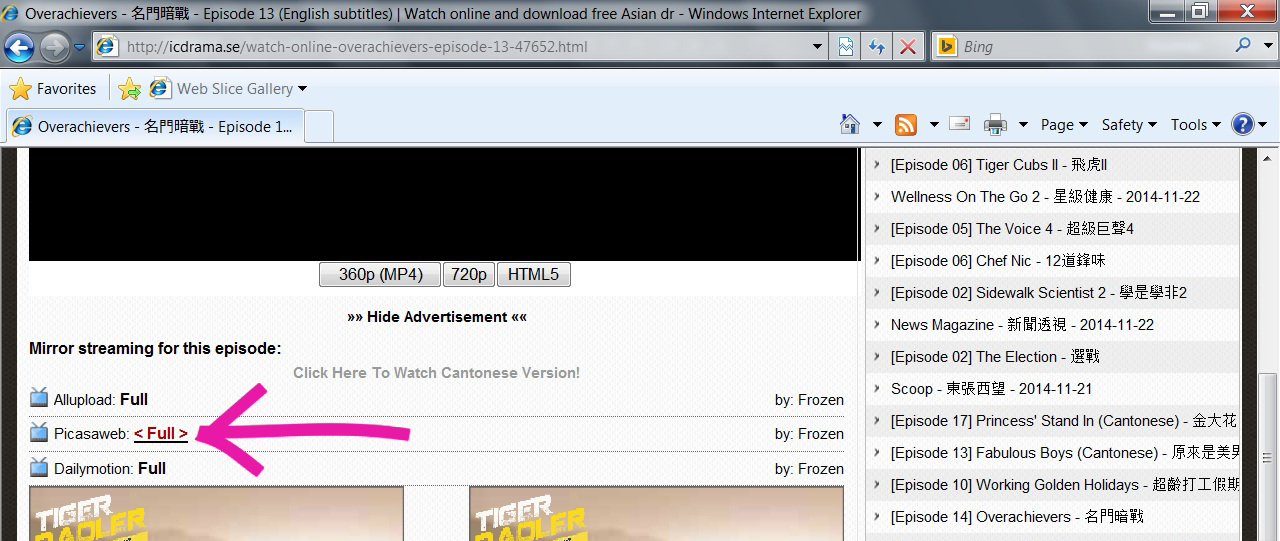The width and height of the screenshot is (1280, 541).
Task: Click the Home icon in command bar
Action: click(x=850, y=124)
